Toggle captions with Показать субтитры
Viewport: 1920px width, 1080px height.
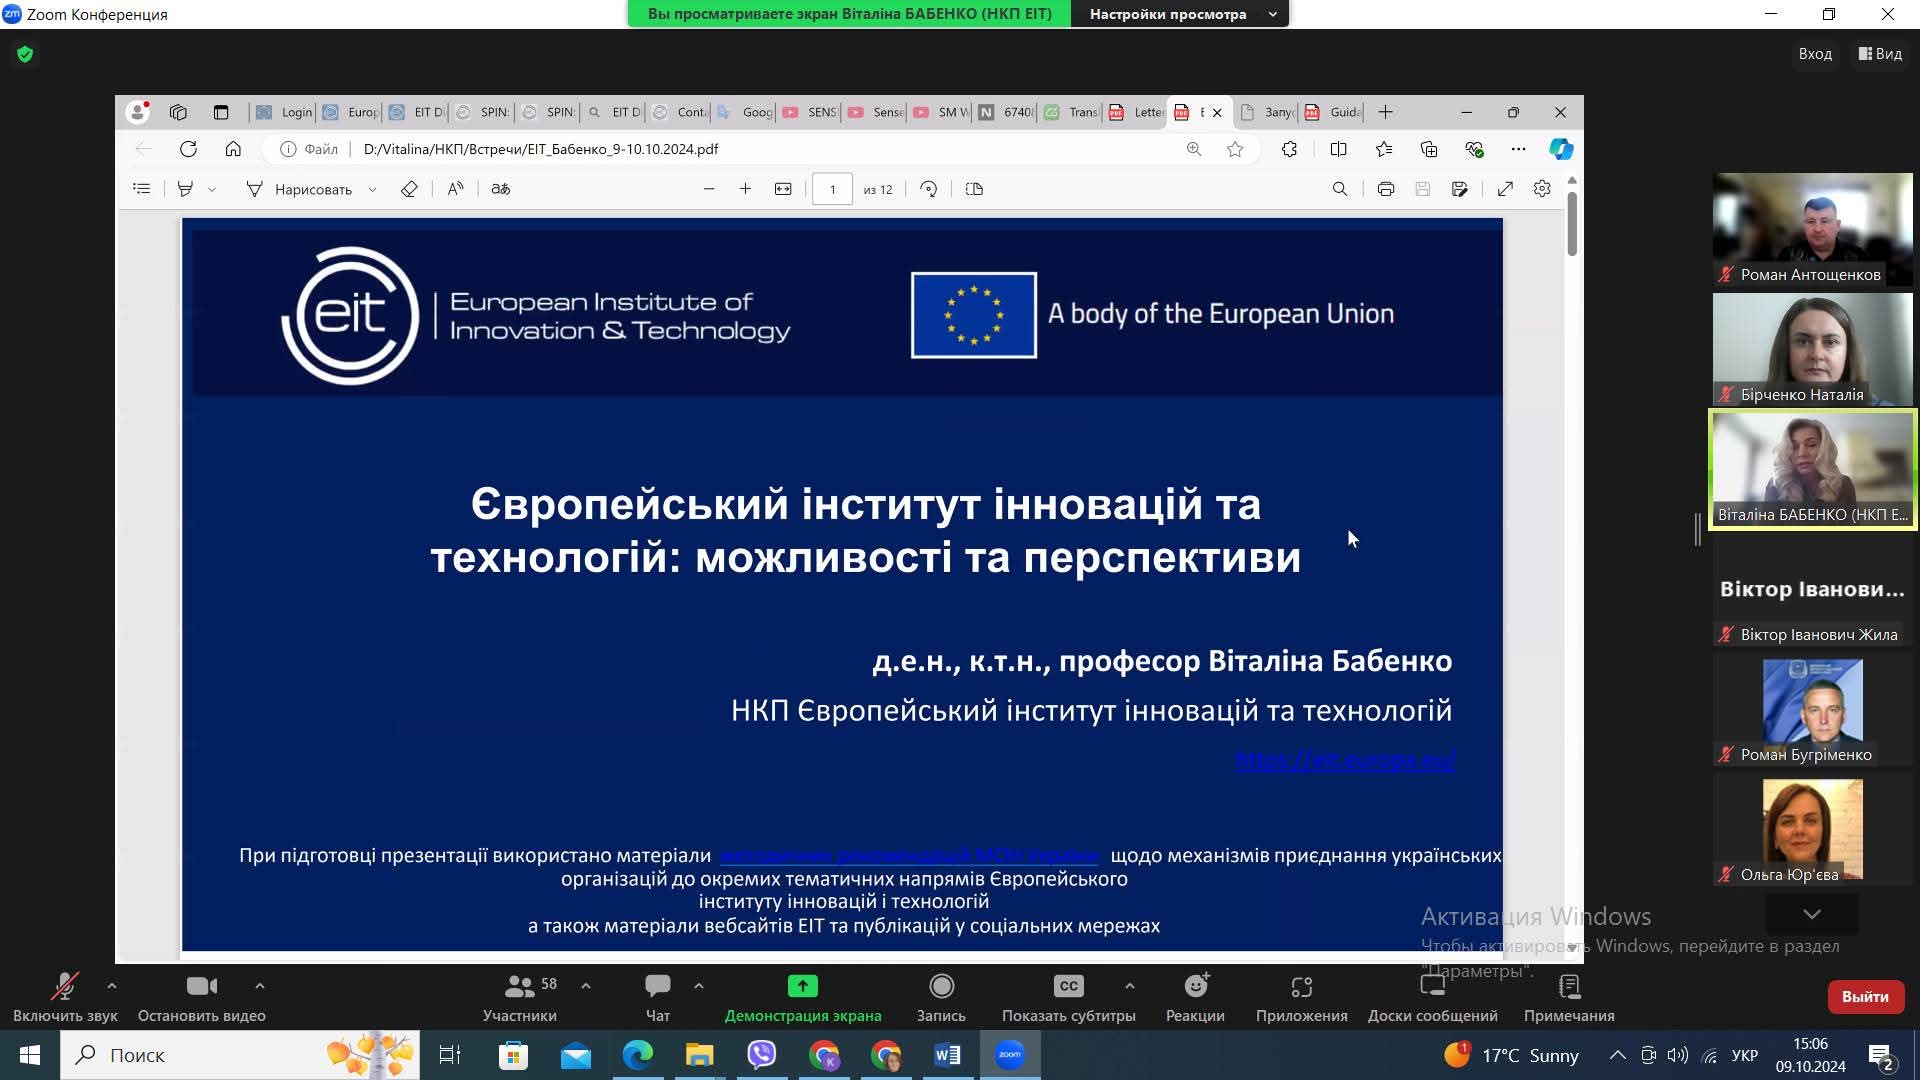[x=1068, y=987]
